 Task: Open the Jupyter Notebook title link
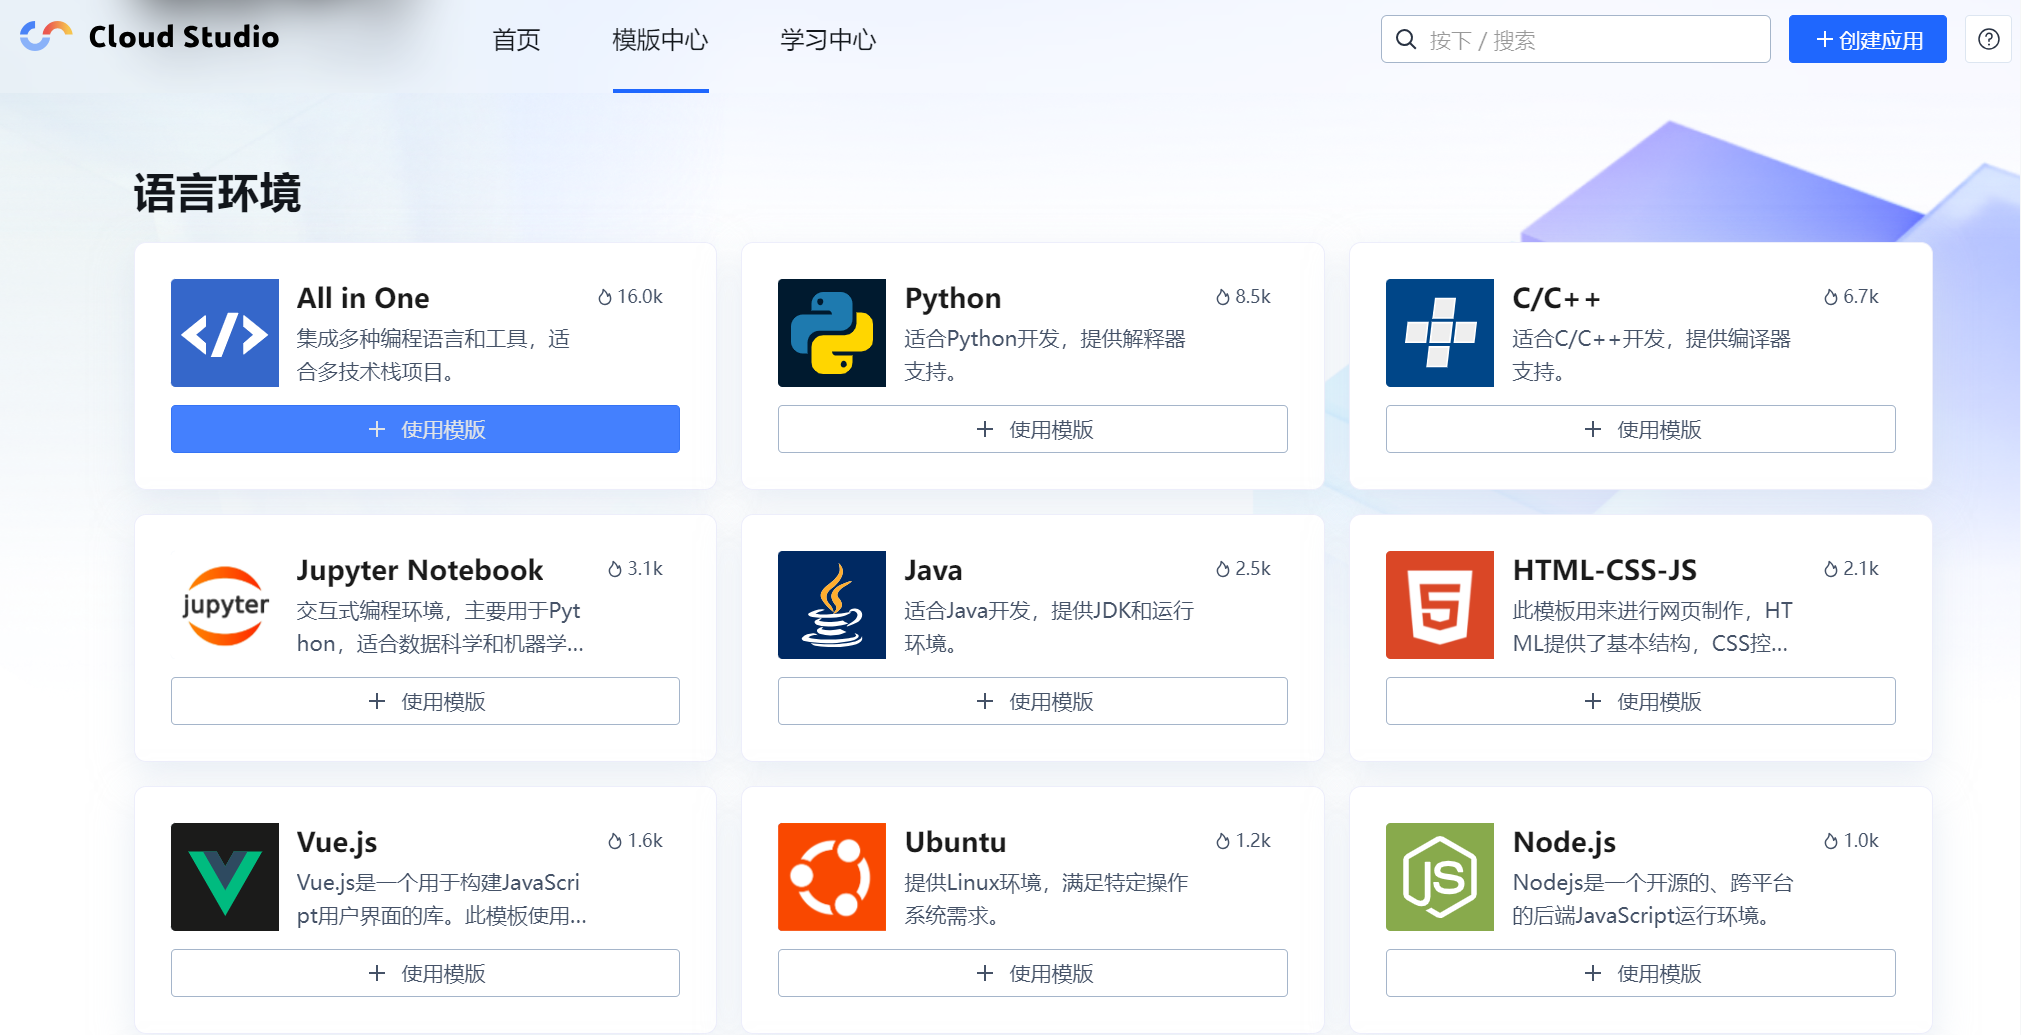[x=419, y=570]
